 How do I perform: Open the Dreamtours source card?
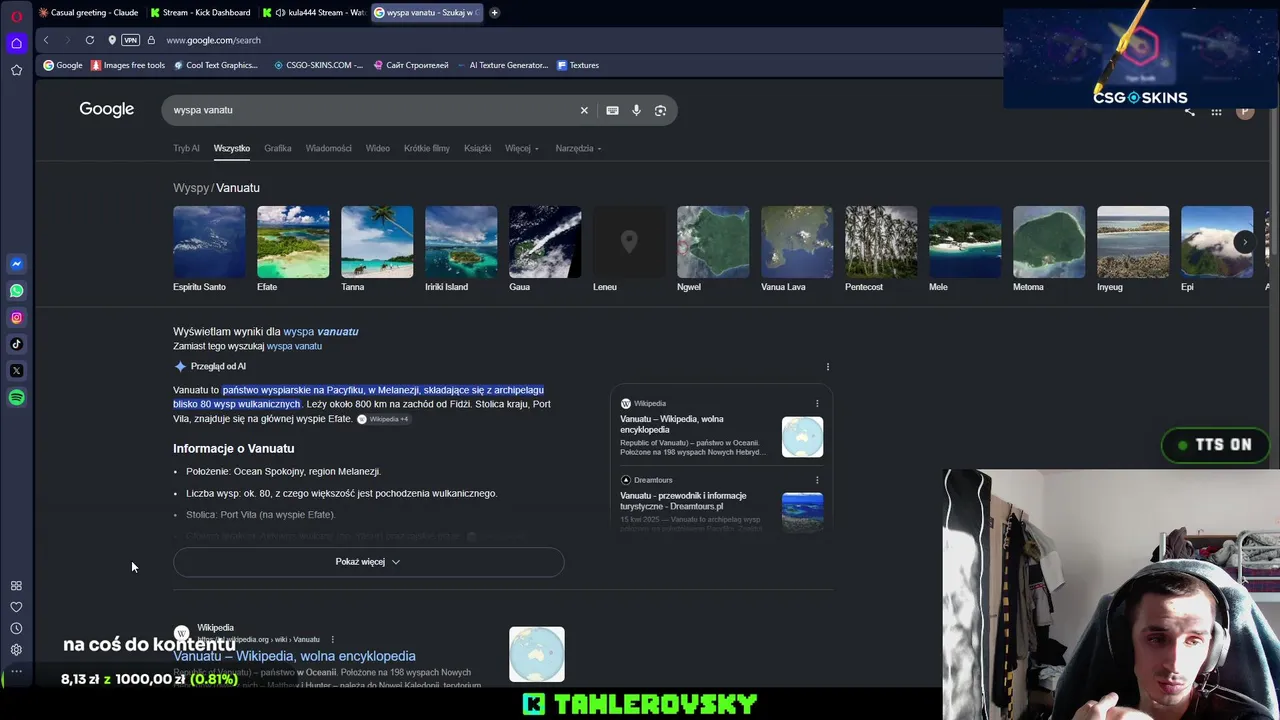click(721, 502)
